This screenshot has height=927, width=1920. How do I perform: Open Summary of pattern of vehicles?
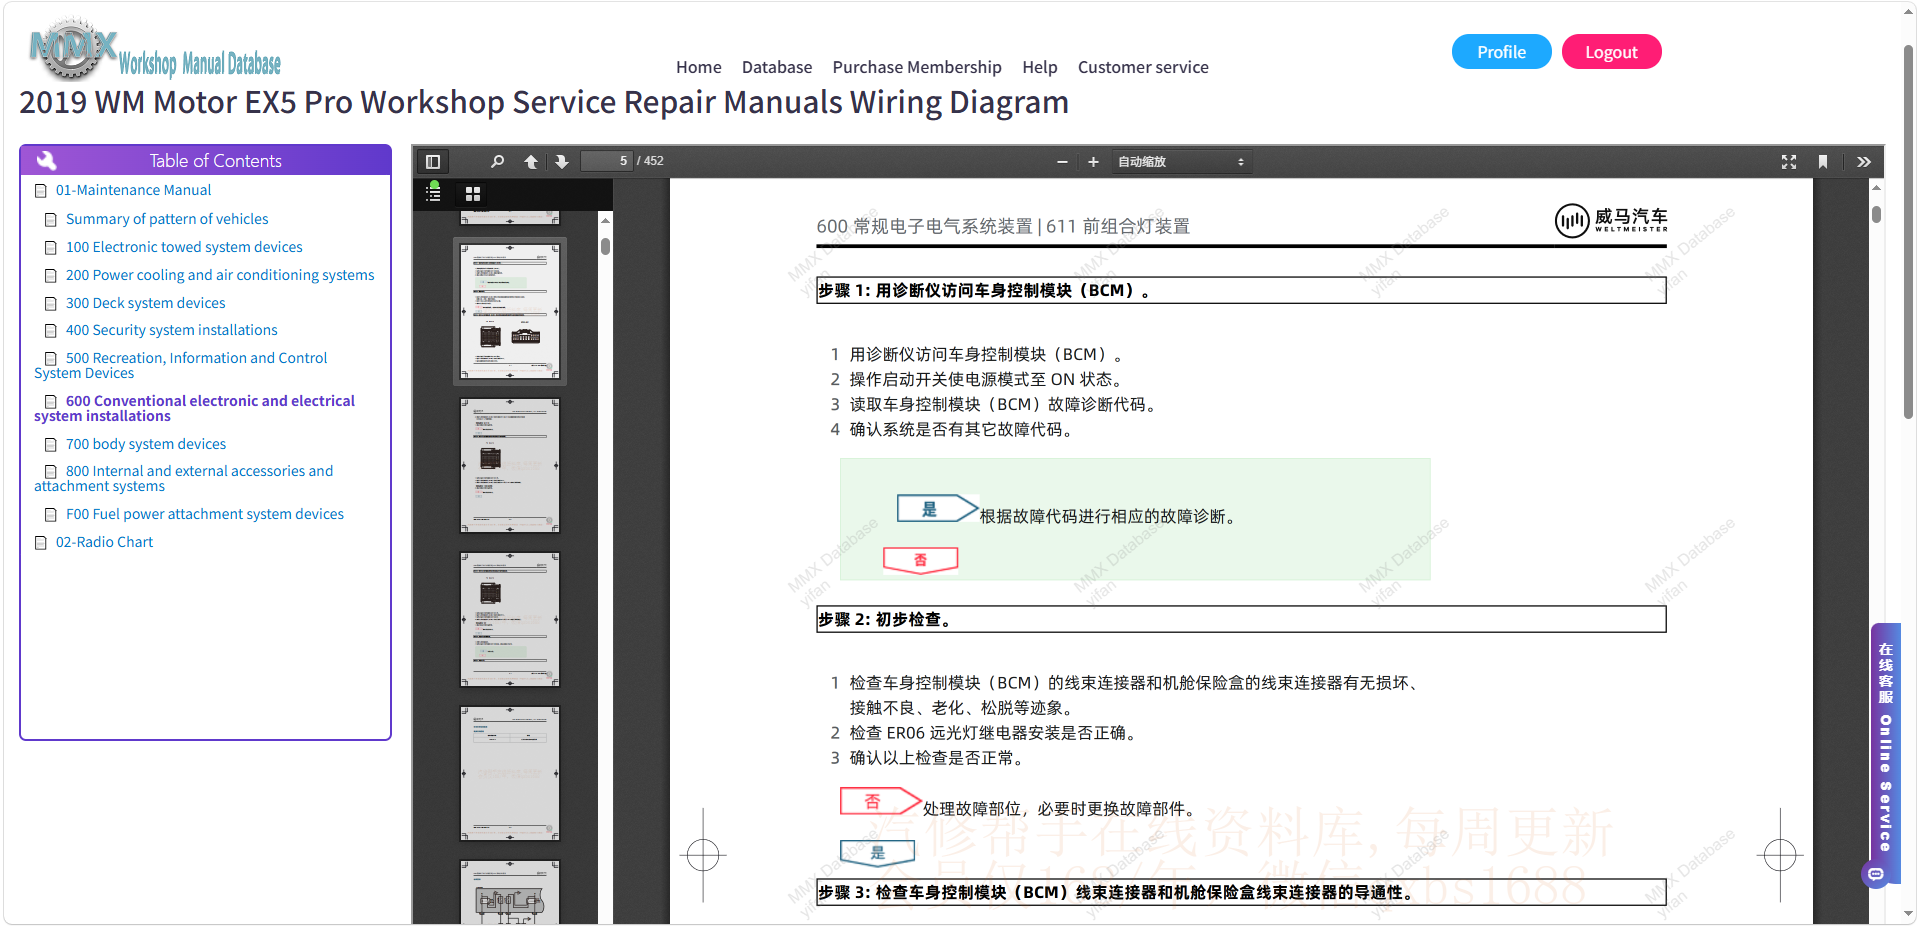(x=167, y=219)
